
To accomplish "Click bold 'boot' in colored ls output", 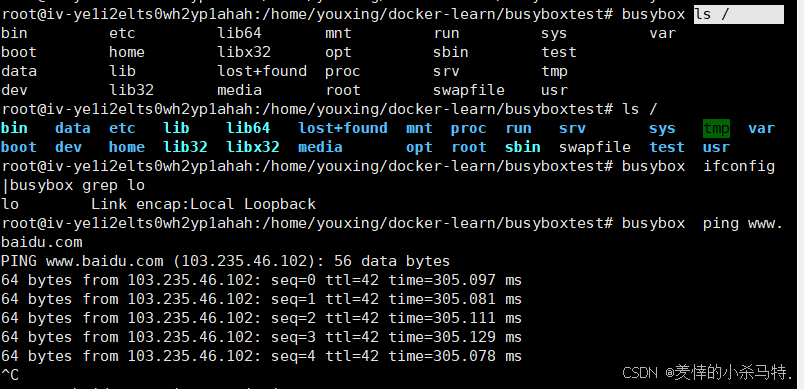I will [x=19, y=147].
